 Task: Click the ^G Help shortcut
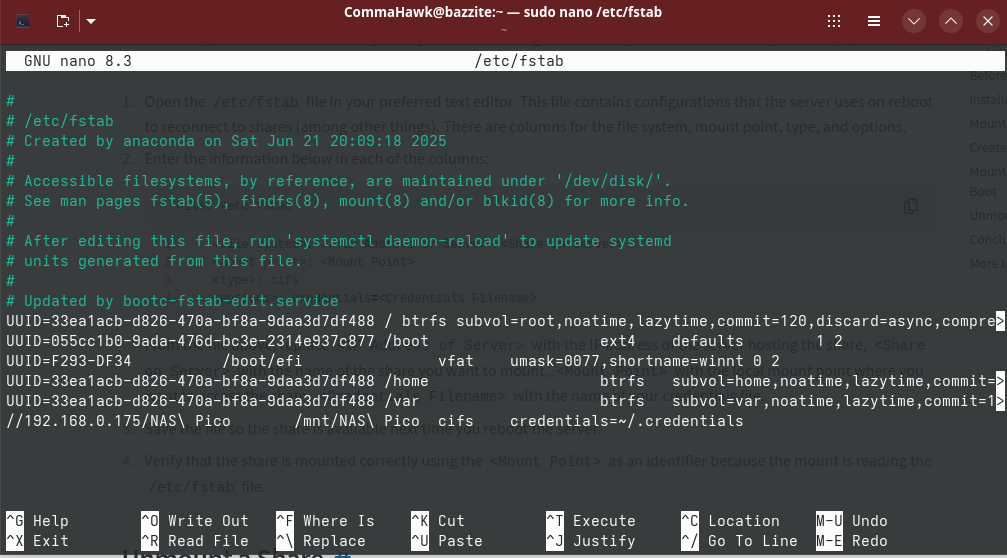pos(37,521)
